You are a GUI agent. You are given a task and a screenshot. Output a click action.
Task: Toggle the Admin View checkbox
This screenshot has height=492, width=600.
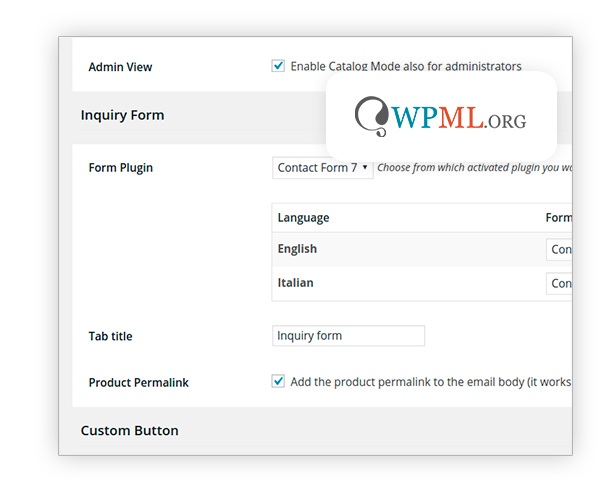(x=278, y=66)
